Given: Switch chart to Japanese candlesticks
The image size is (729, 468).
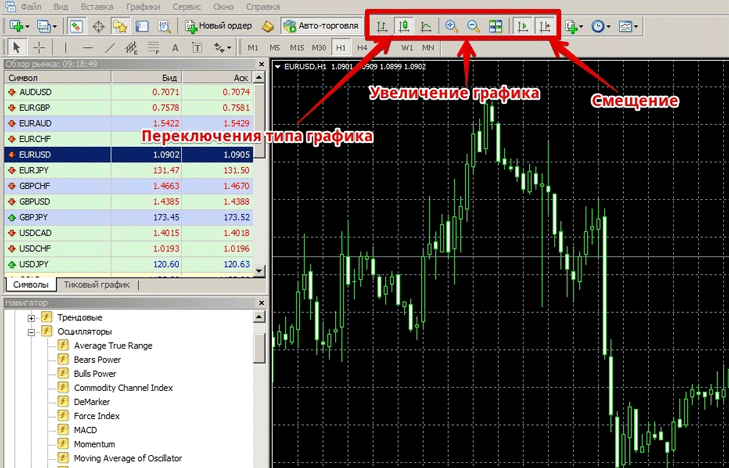Looking at the screenshot, I should 403,27.
